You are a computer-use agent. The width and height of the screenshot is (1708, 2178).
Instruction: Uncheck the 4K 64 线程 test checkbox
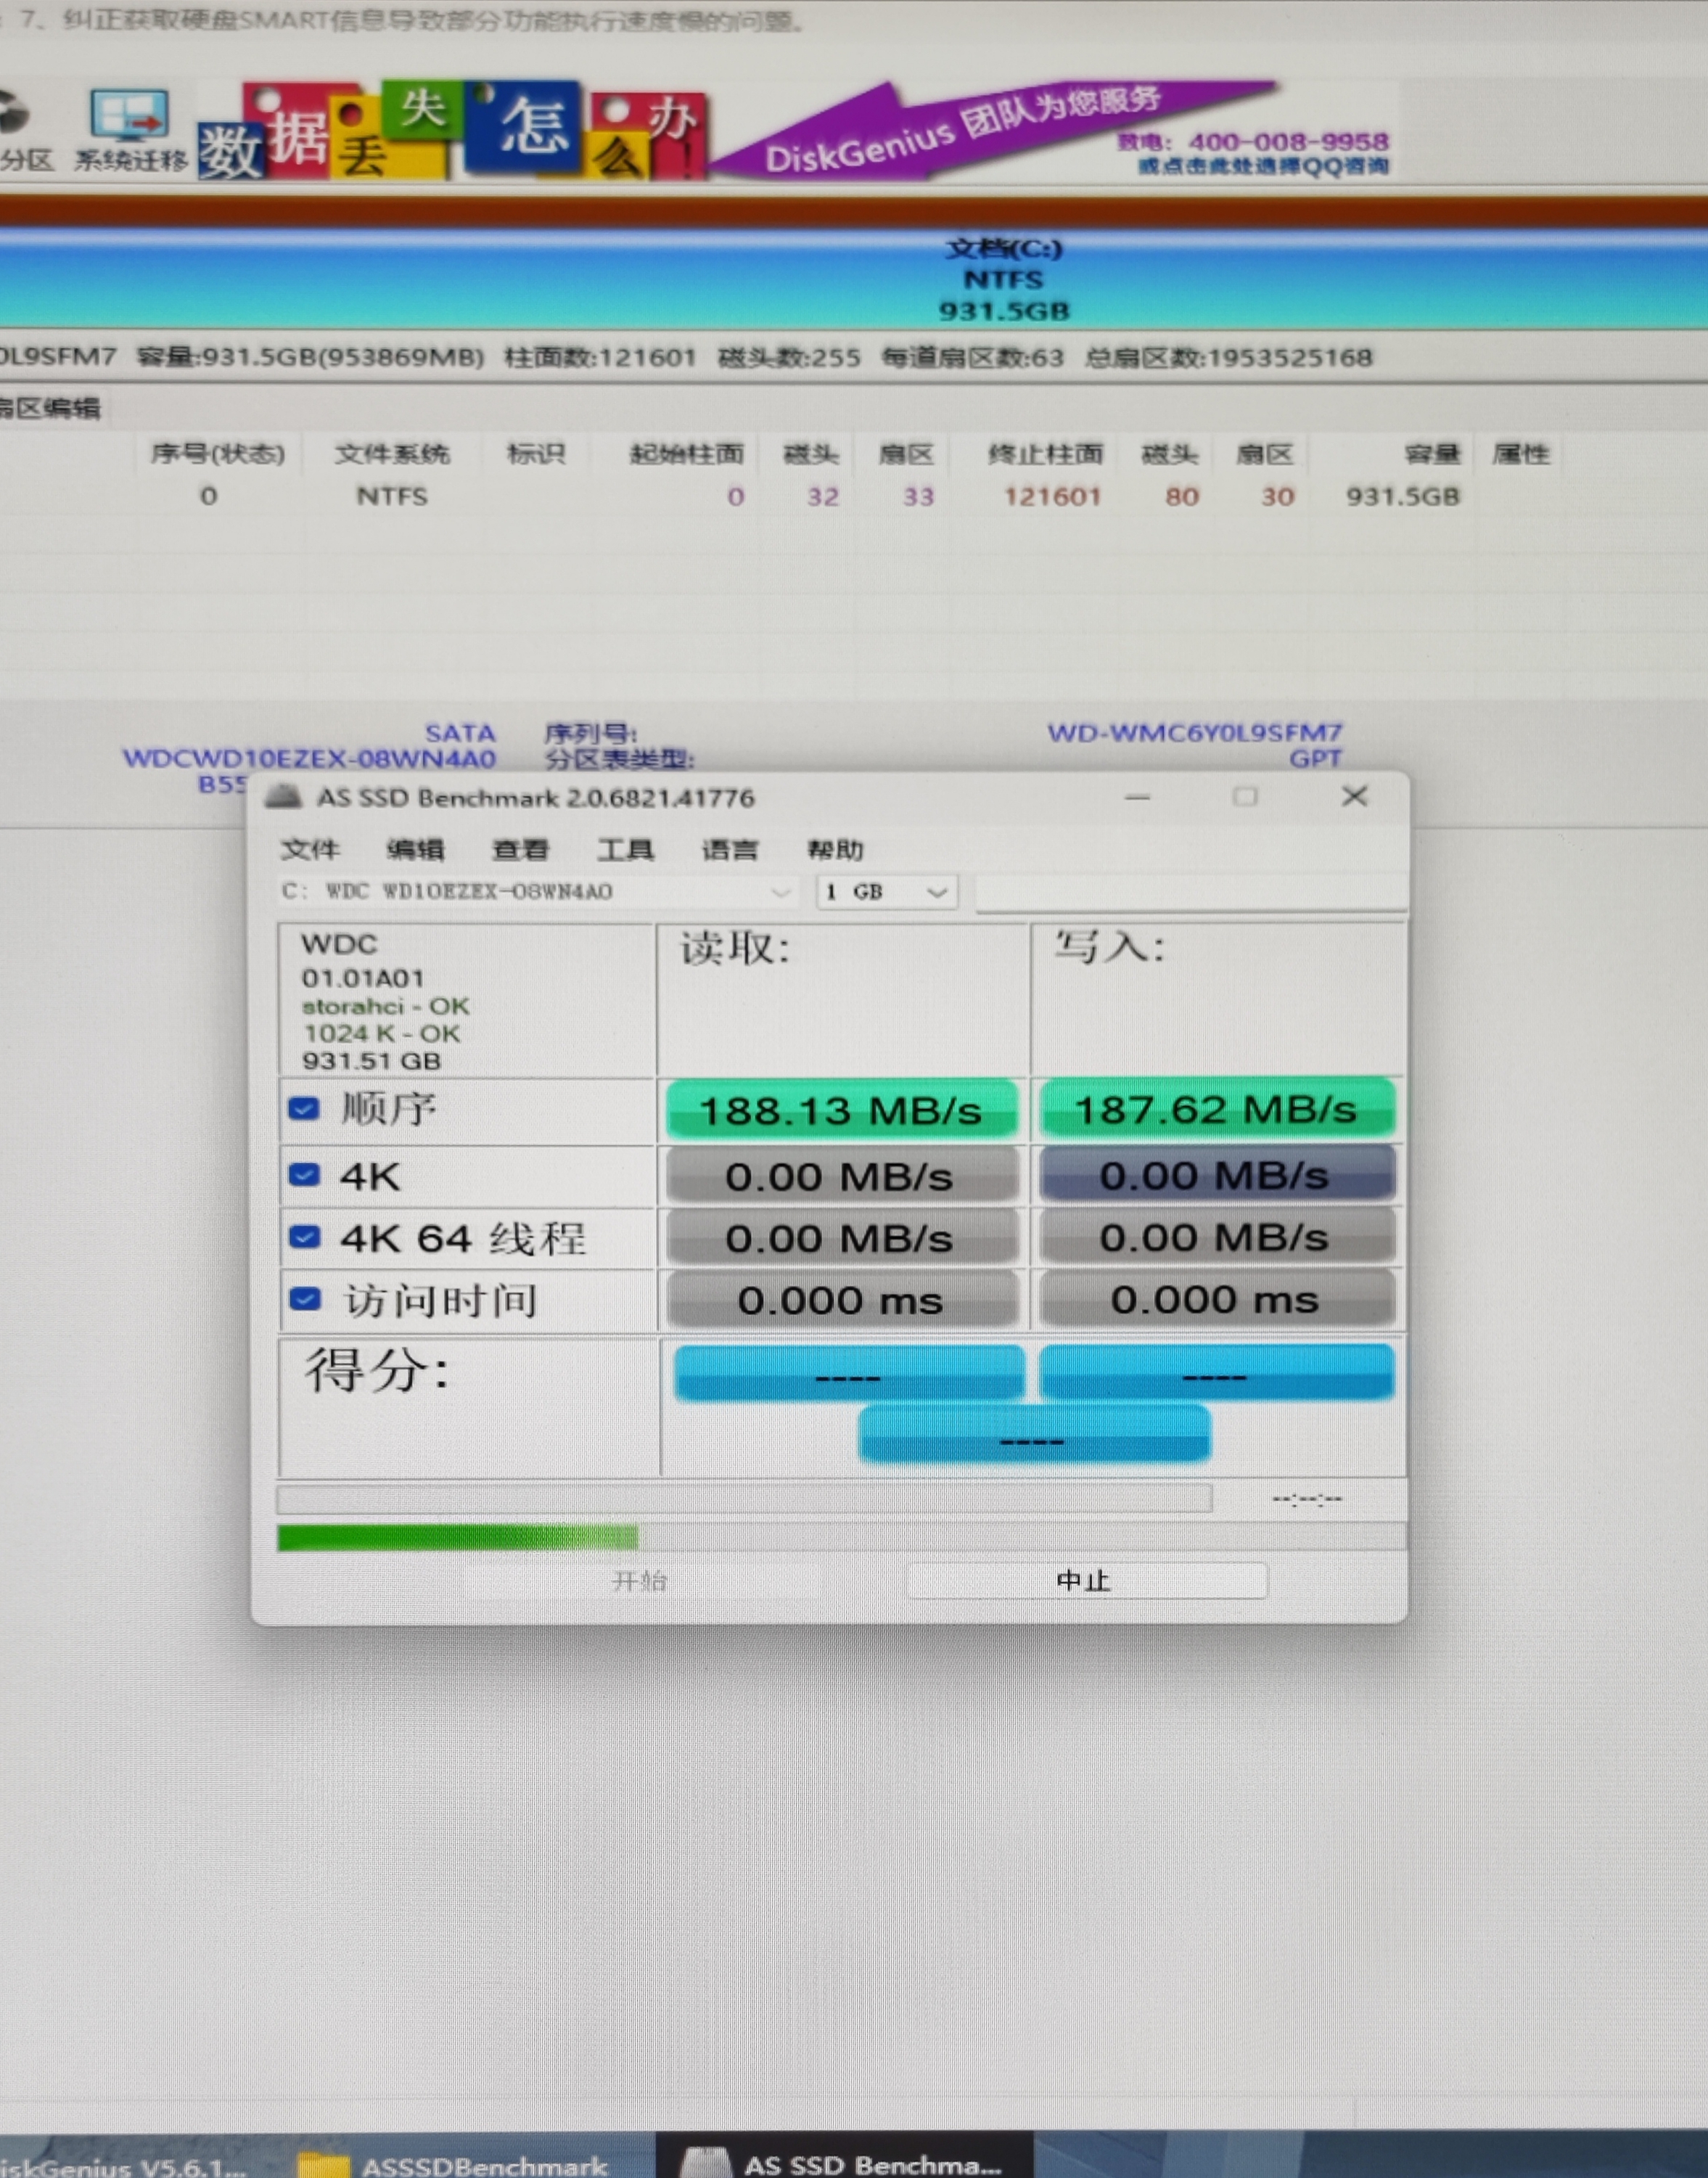coord(304,1238)
